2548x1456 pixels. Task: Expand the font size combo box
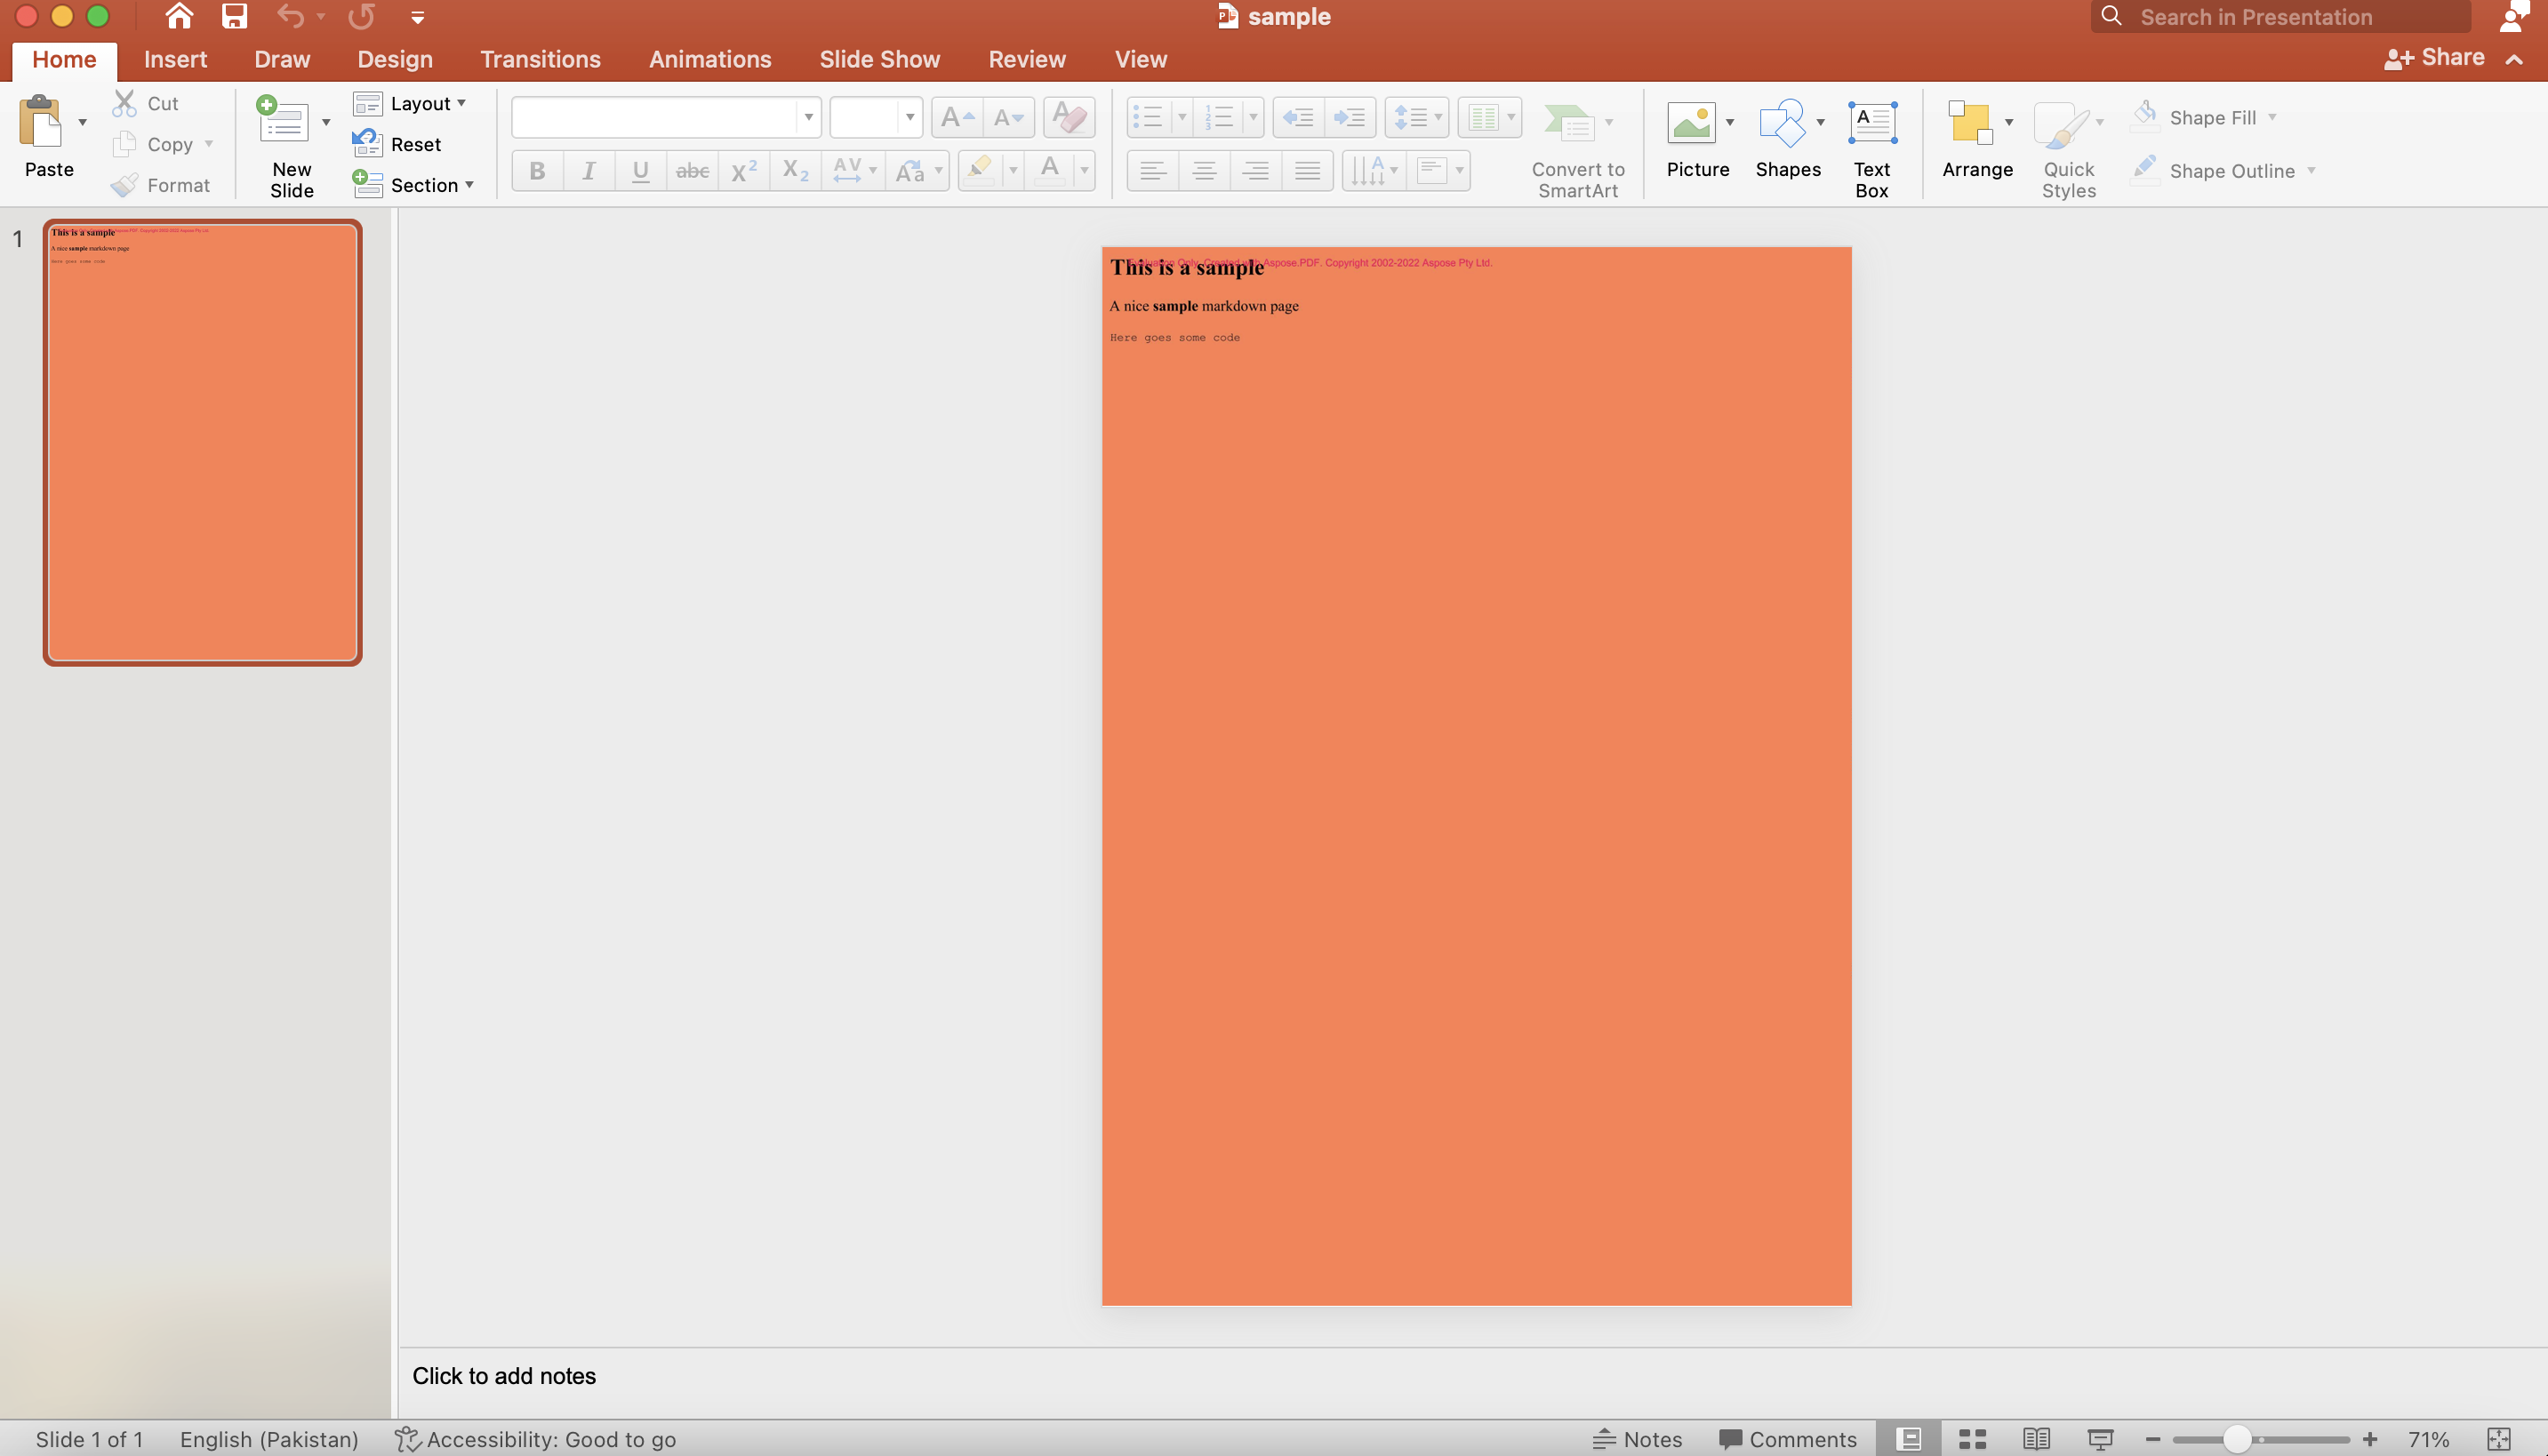907,117
